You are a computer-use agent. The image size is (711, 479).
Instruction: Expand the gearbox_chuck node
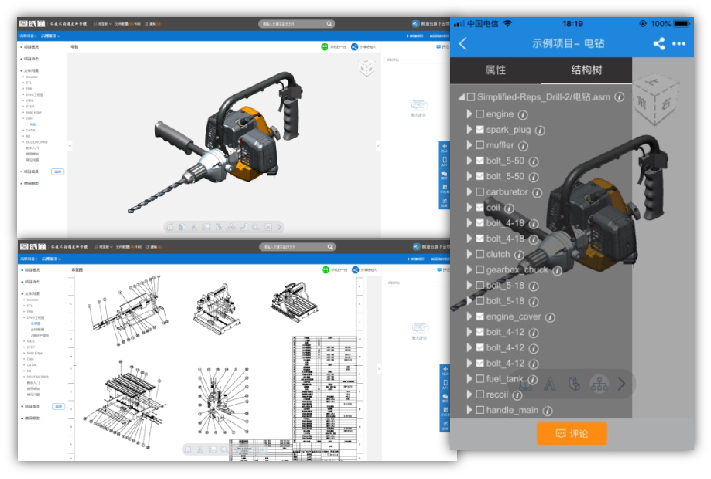[469, 270]
